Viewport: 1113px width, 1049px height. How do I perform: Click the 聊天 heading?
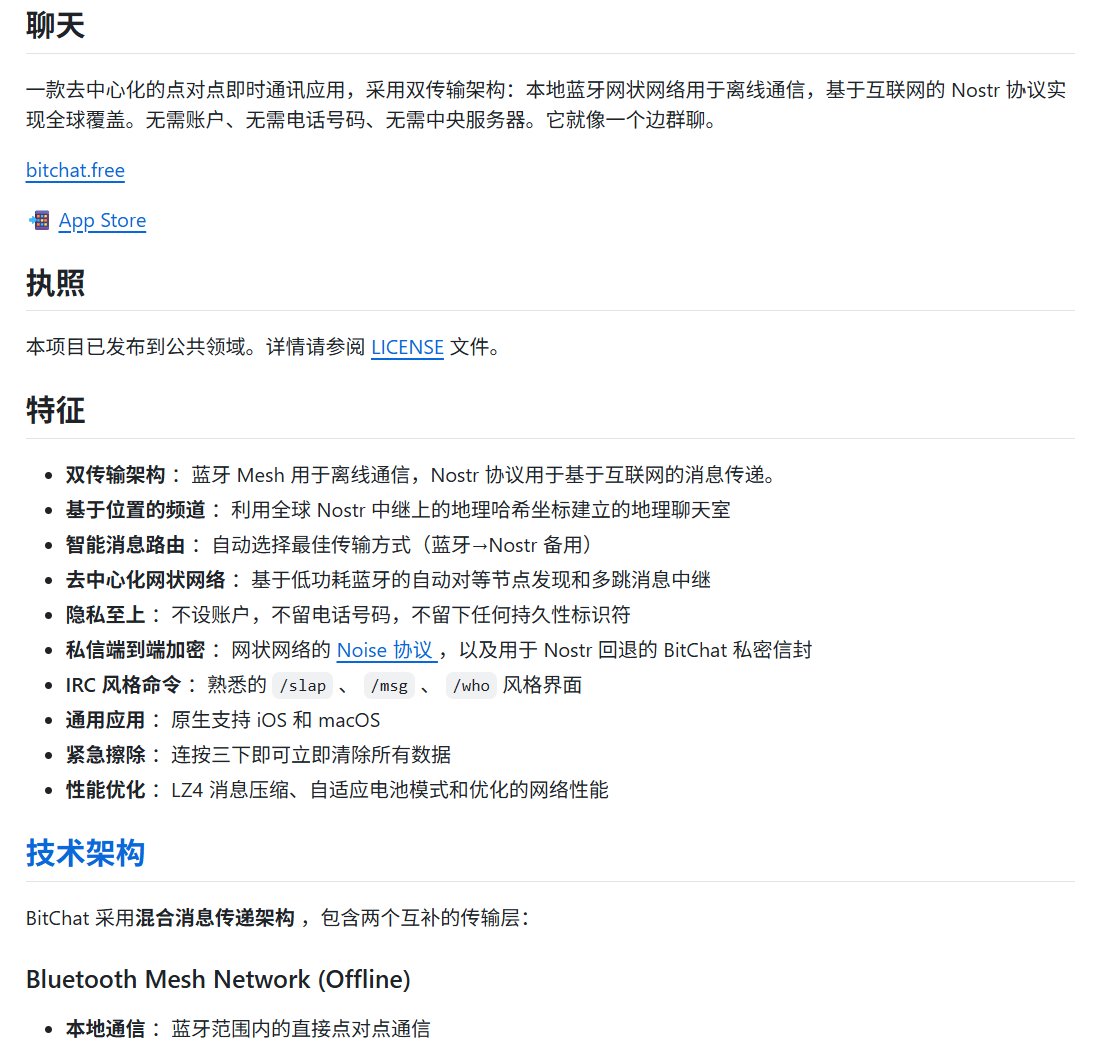pos(55,26)
